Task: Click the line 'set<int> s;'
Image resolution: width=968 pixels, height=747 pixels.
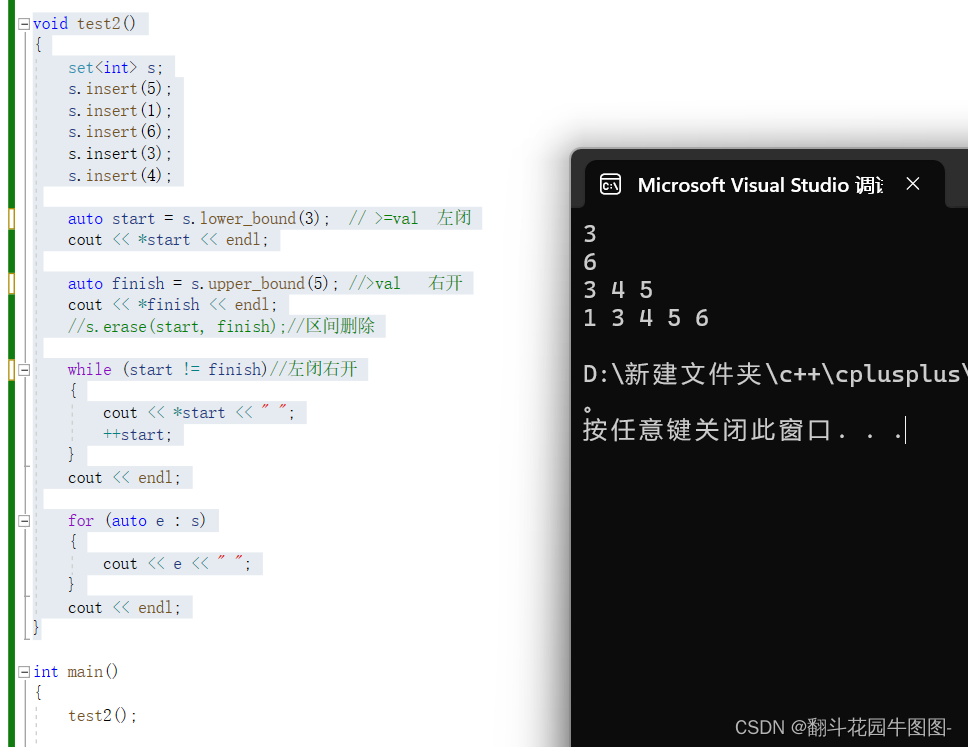Action: pyautogui.click(x=115, y=67)
